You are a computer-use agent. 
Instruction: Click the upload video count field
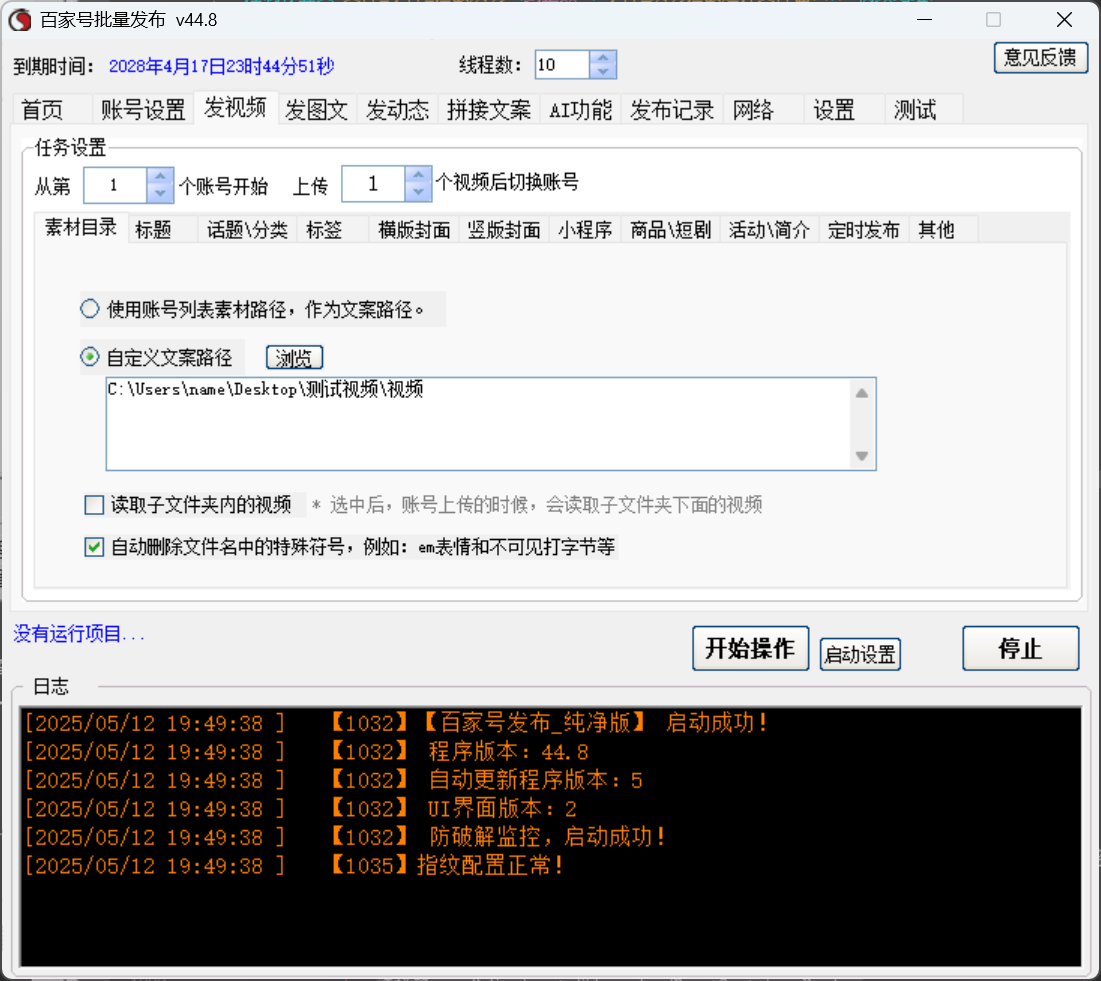(x=374, y=184)
